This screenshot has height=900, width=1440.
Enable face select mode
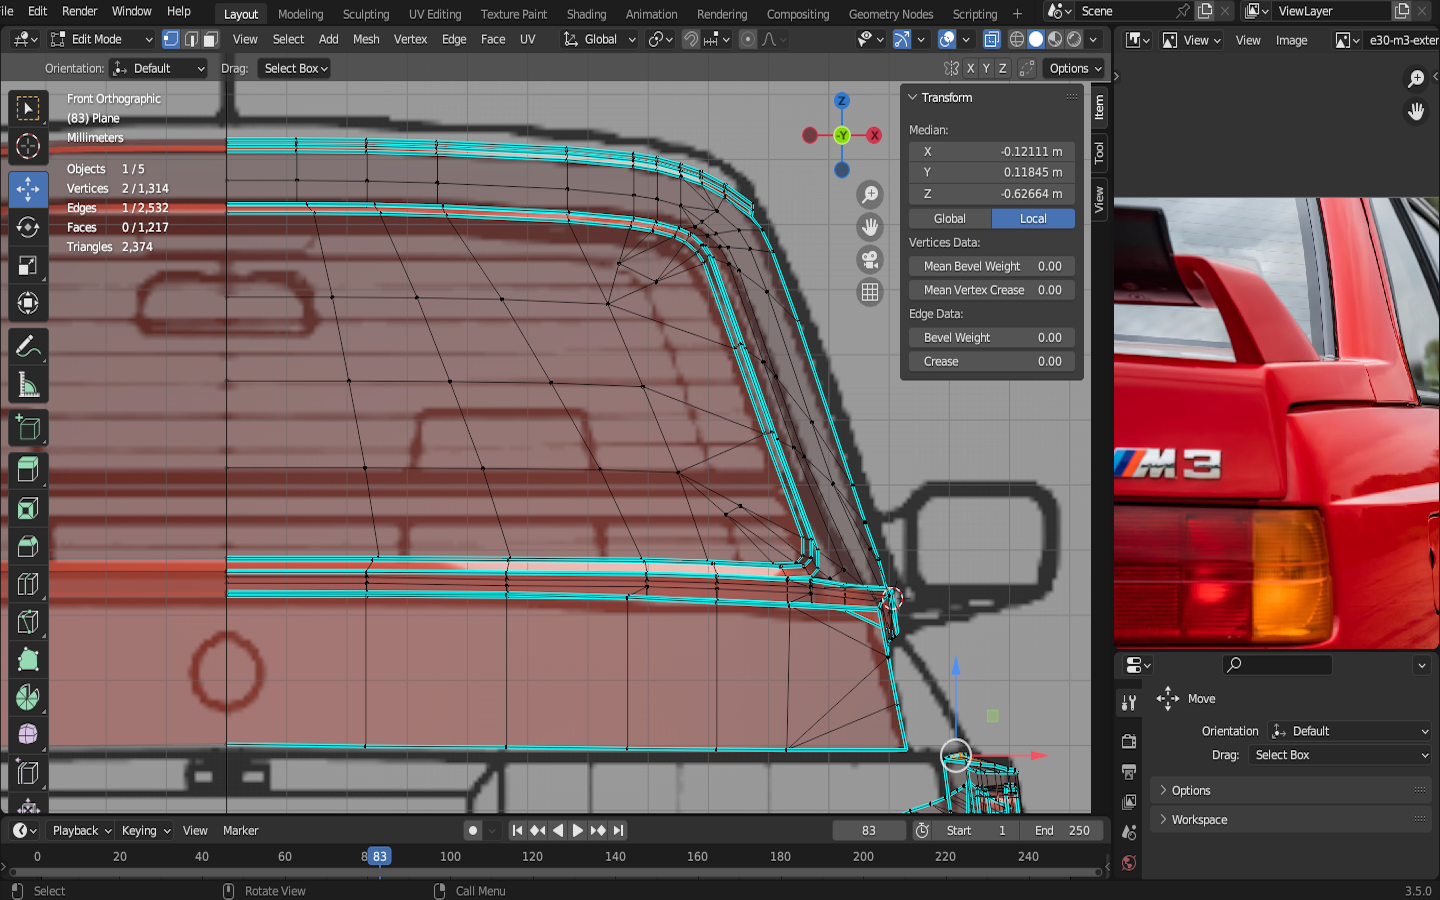210,39
